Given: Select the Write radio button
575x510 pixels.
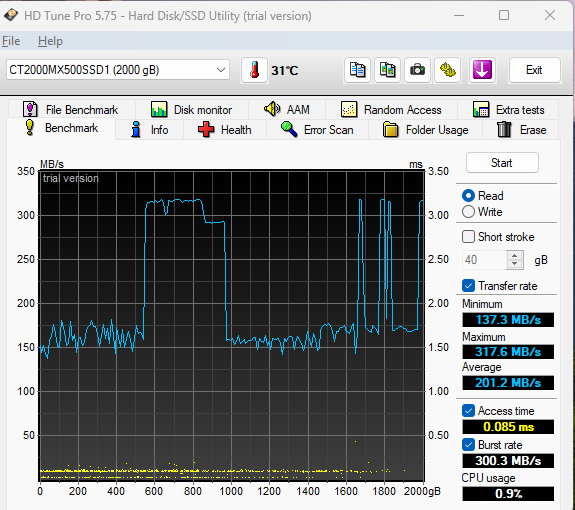Looking at the screenshot, I should point(468,212).
